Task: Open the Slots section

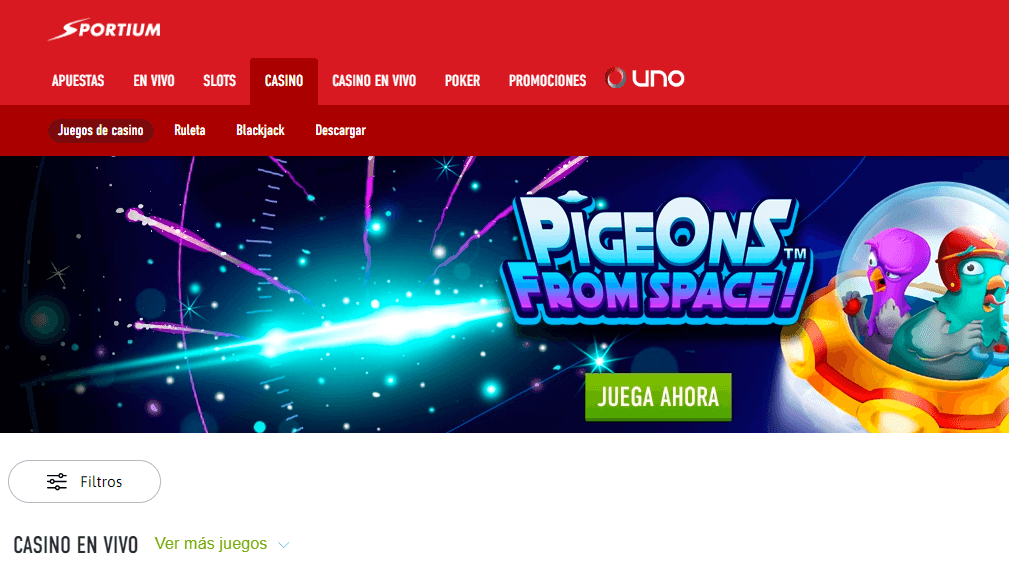Action: click(219, 81)
